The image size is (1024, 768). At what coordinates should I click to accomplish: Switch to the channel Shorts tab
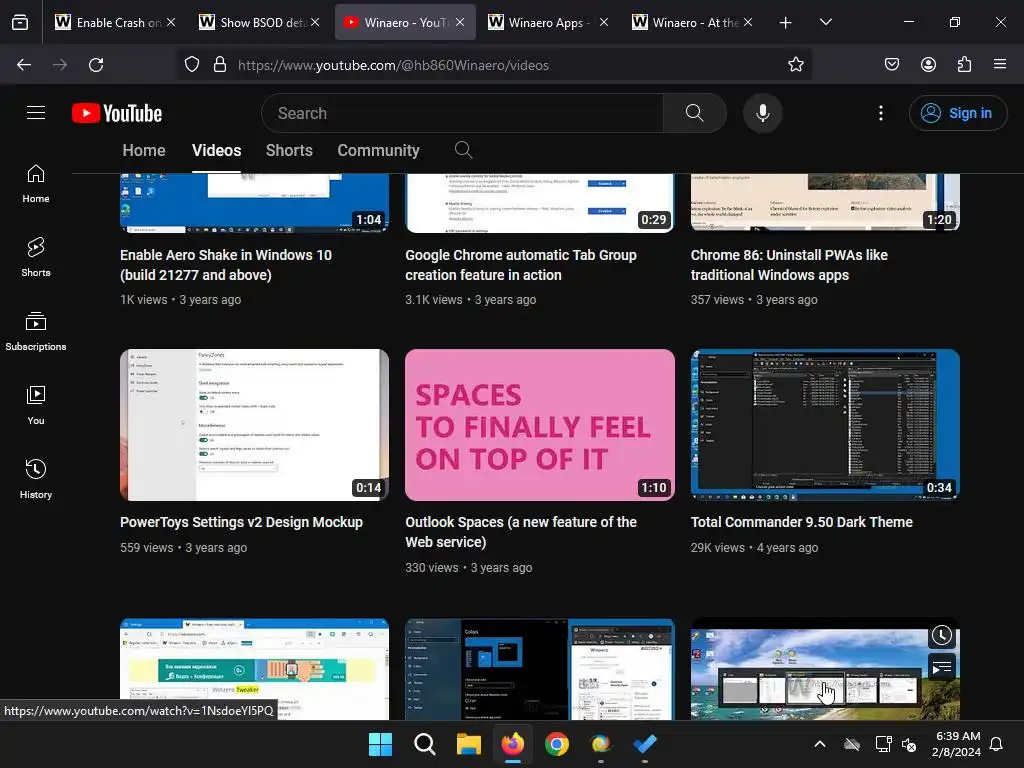point(289,150)
